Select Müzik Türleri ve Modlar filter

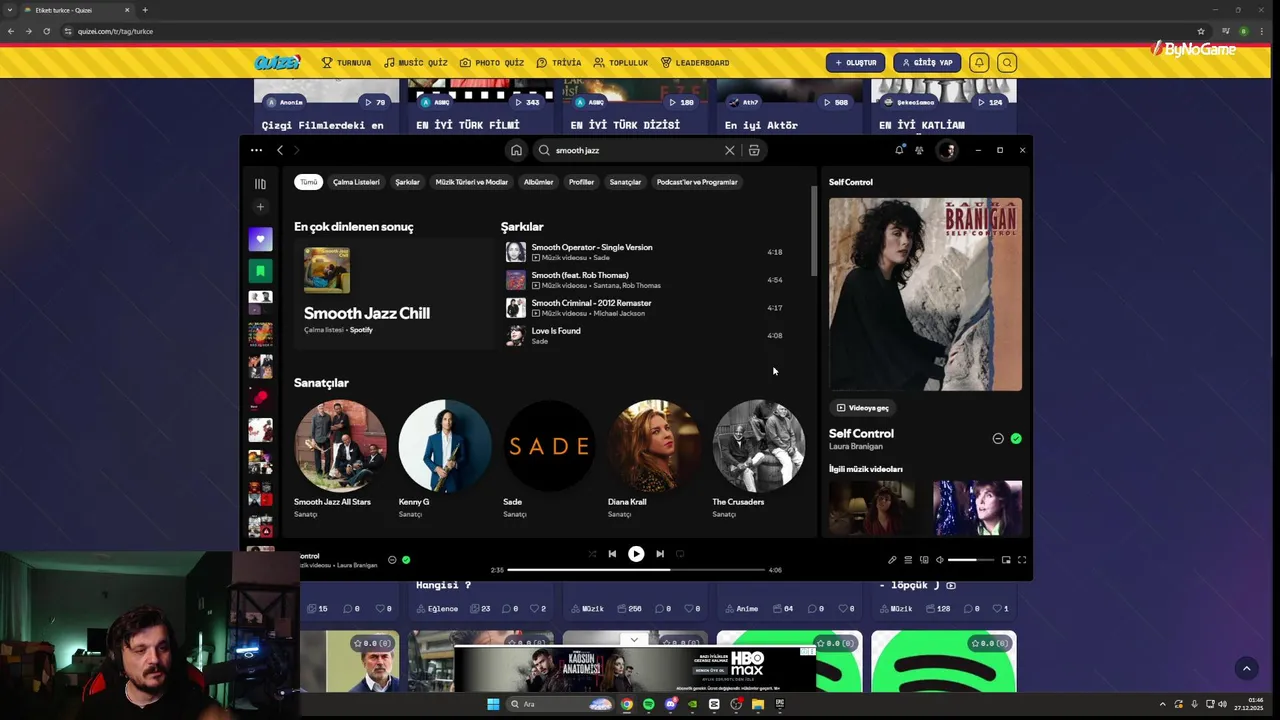point(471,182)
